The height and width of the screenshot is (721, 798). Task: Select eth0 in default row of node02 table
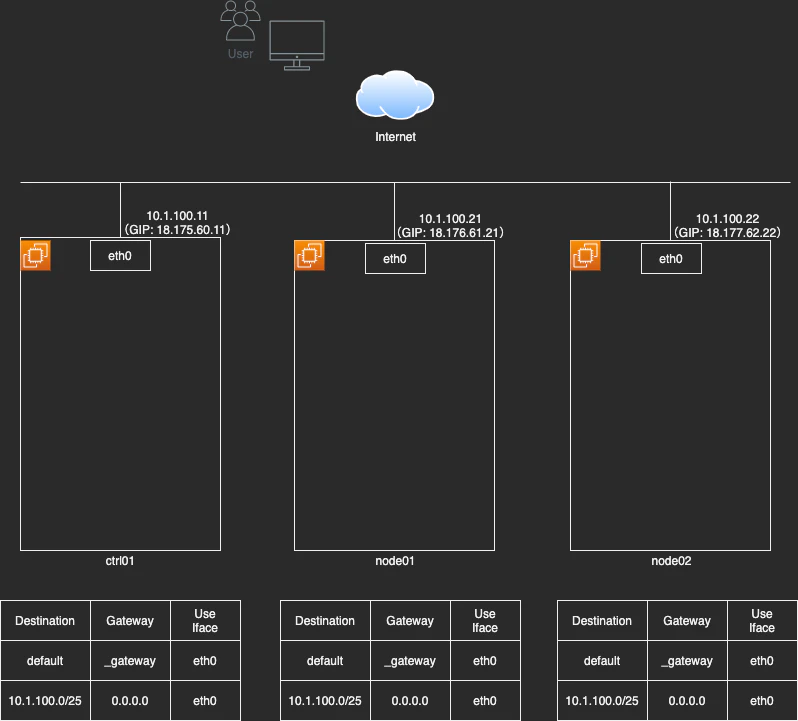click(x=762, y=660)
